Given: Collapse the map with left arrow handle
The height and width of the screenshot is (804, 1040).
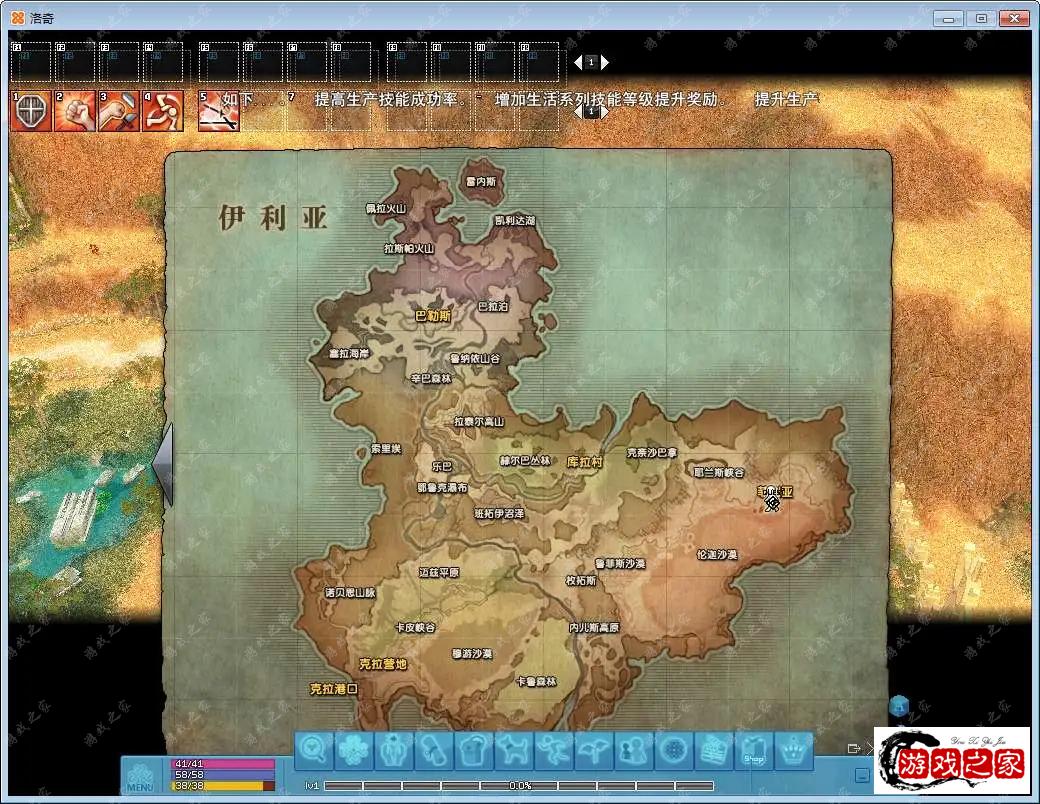Looking at the screenshot, I should pos(162,464).
